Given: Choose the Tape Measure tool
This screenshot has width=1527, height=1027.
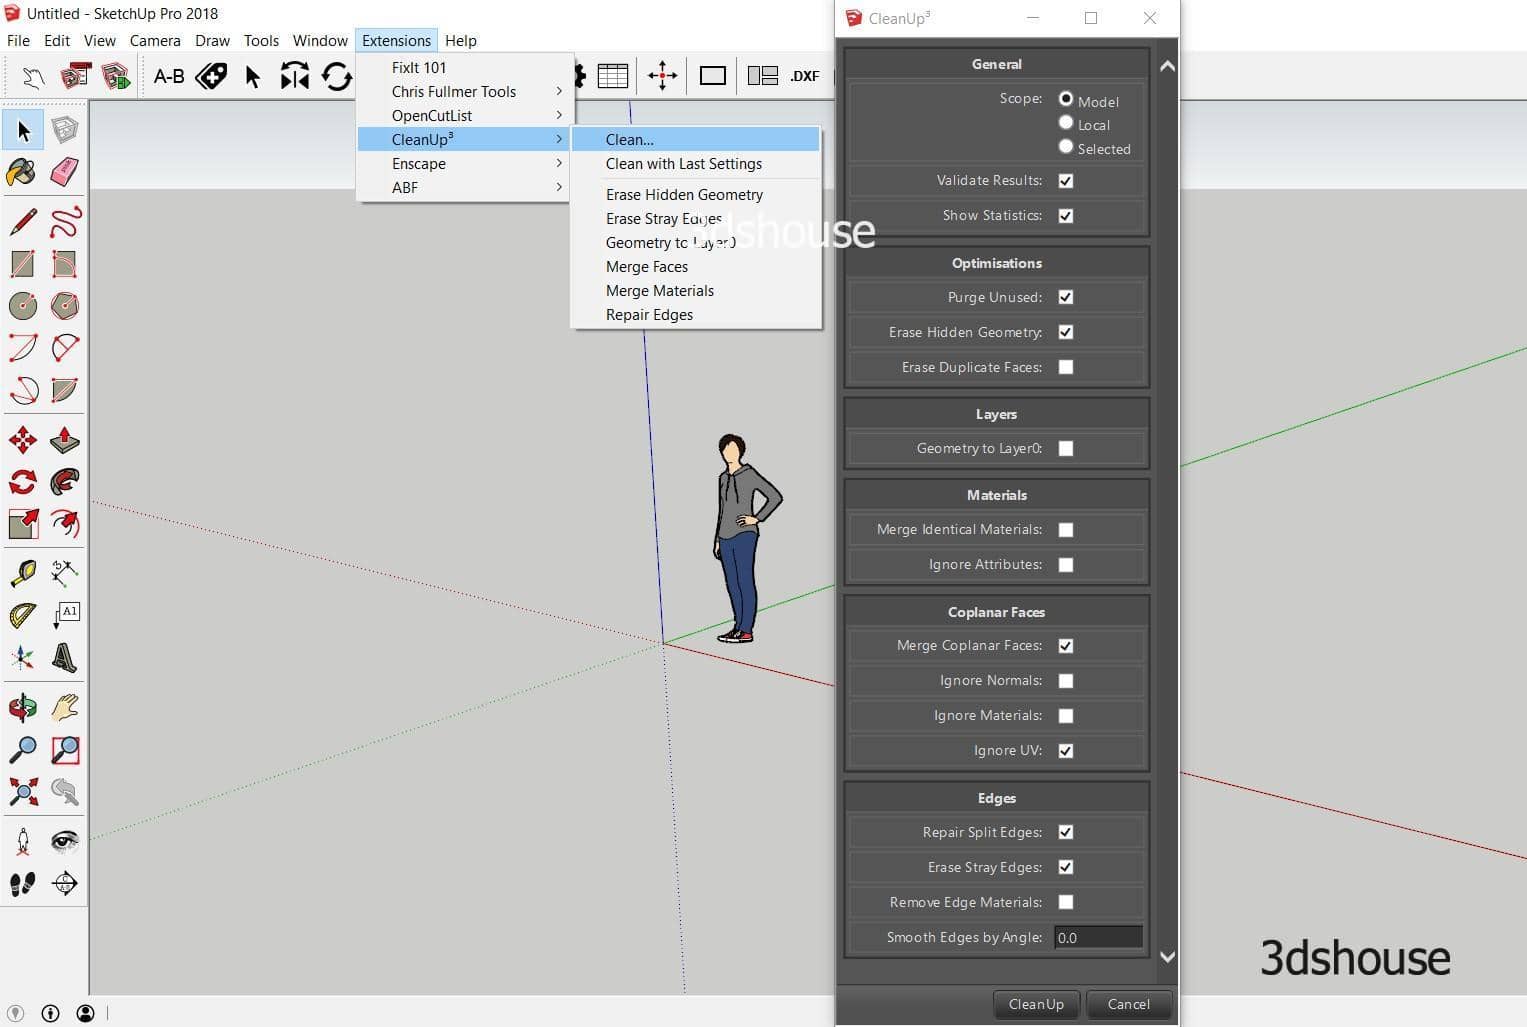Looking at the screenshot, I should [22, 573].
